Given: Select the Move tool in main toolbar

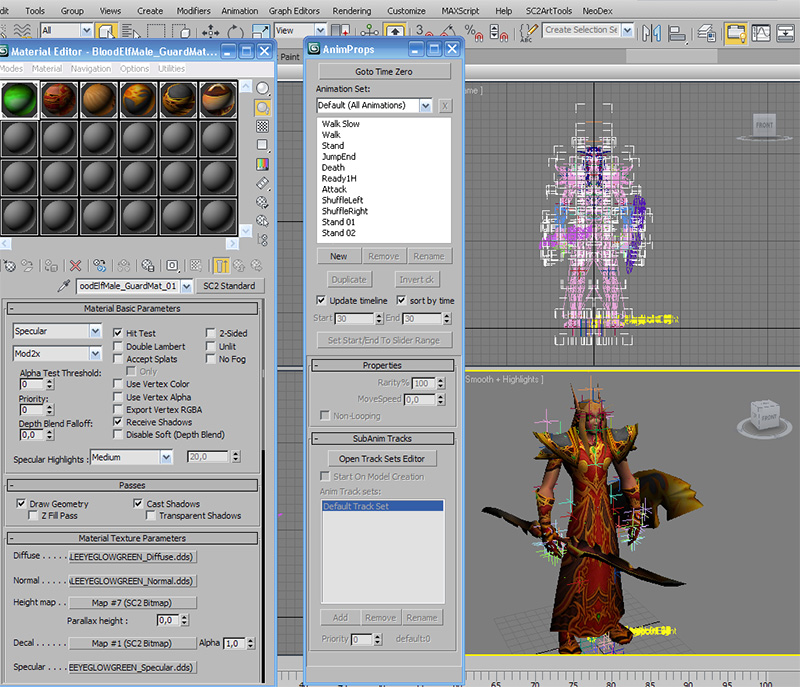Looking at the screenshot, I should 210,33.
